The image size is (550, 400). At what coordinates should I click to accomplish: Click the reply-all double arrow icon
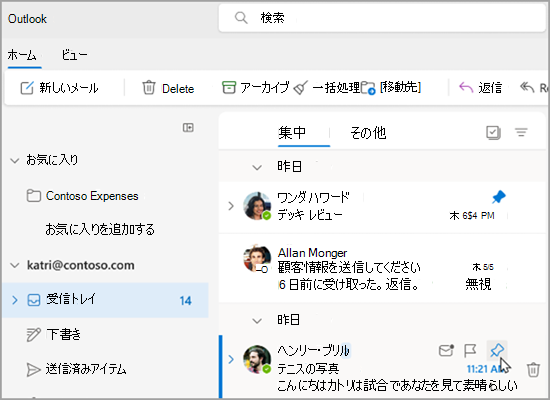[x=527, y=87]
